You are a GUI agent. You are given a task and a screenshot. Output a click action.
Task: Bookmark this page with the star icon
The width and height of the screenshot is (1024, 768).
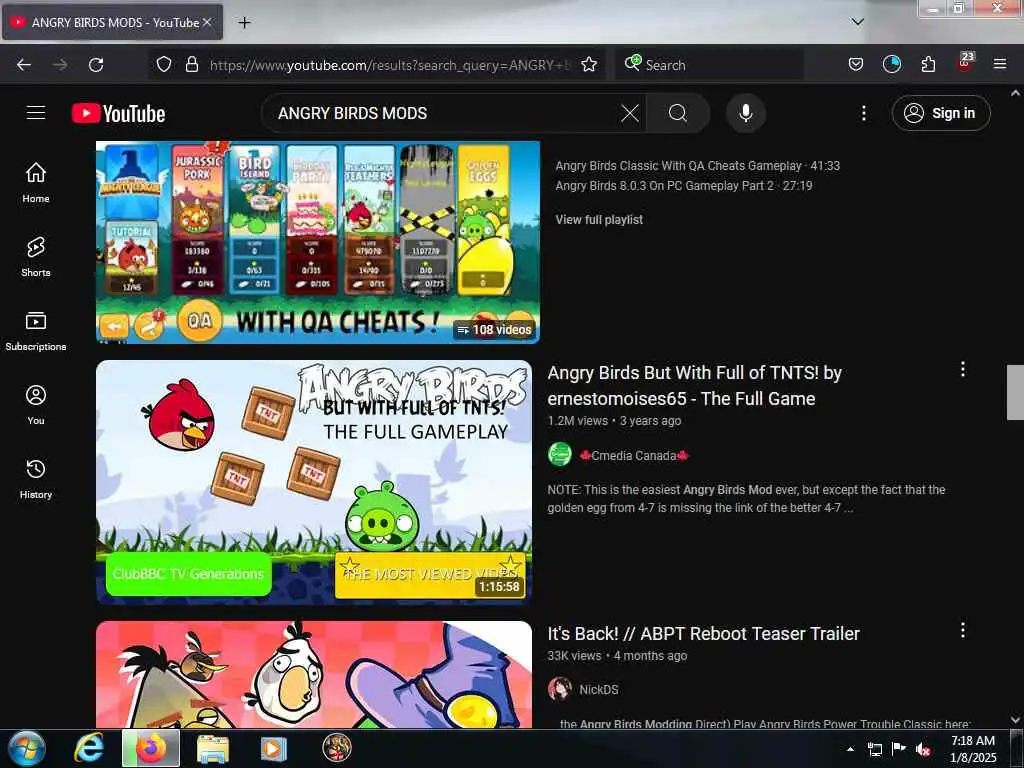tap(589, 64)
